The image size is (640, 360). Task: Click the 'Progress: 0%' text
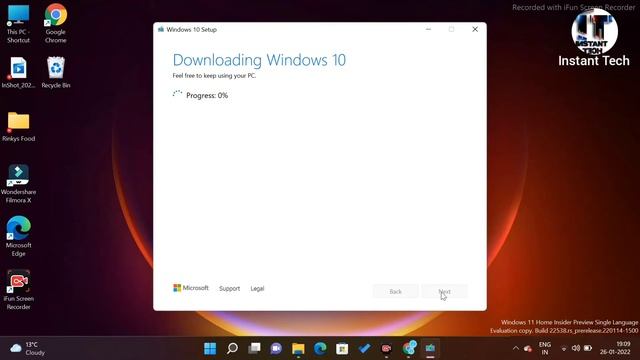[x=207, y=95]
